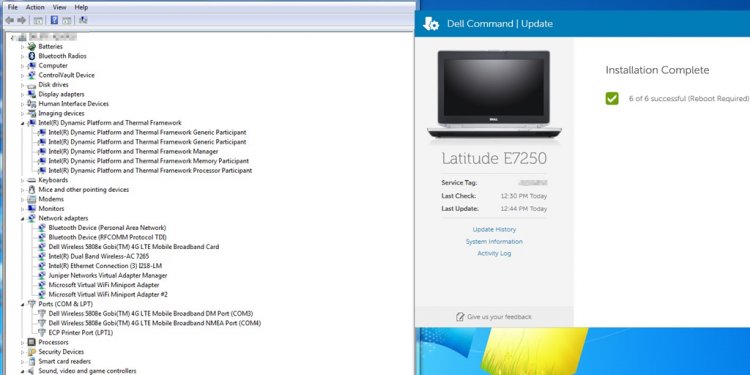The image size is (750, 375).
Task: Click the Ports (COM & LPT) category icon
Action: click(x=32, y=304)
